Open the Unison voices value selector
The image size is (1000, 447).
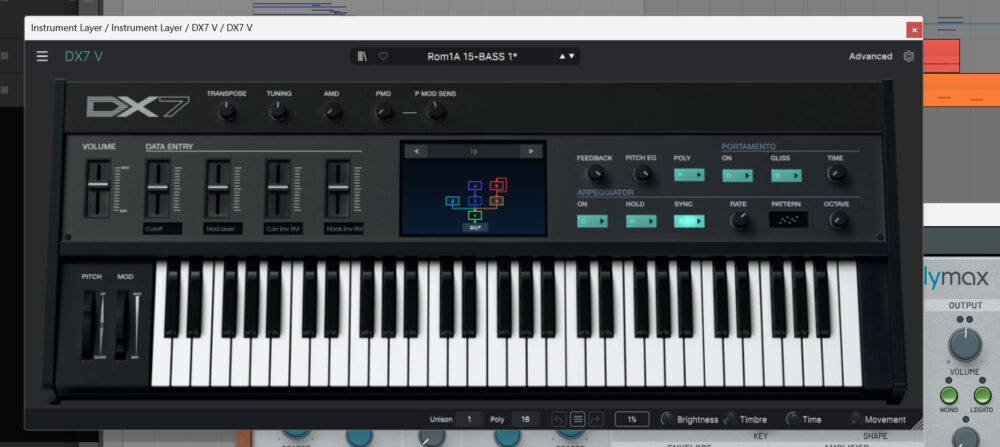470,419
